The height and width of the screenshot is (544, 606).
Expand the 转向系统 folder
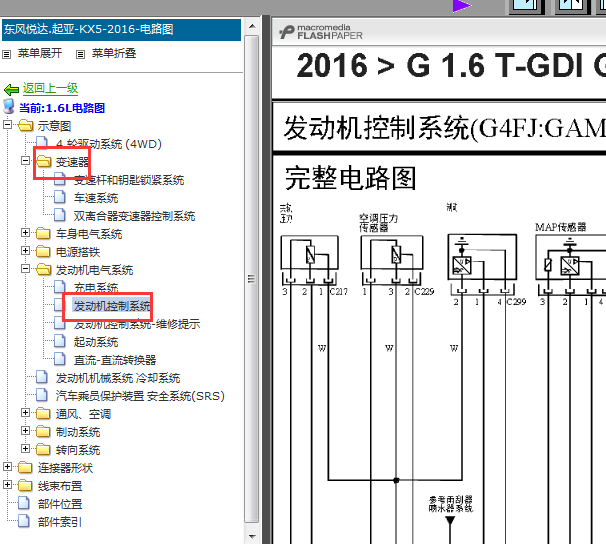[25, 449]
